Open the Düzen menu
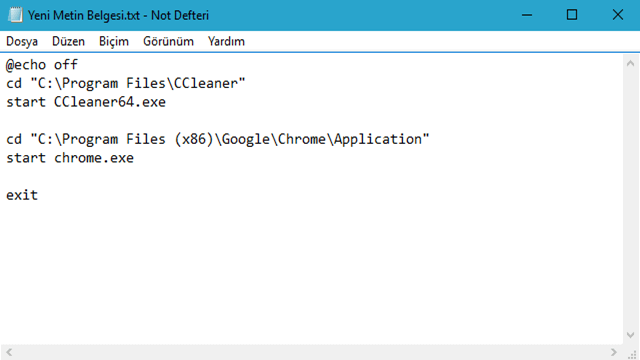640x360 pixels. tap(68, 41)
